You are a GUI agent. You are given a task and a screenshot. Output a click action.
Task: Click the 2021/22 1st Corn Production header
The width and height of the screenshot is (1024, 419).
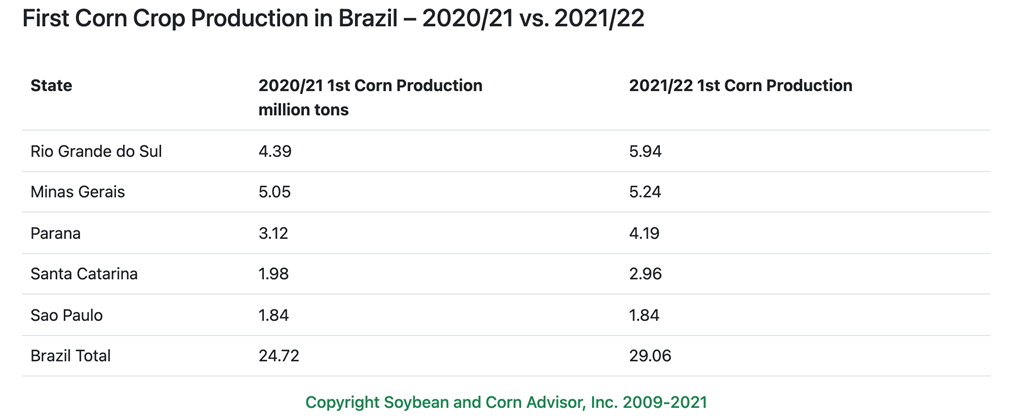pyautogui.click(x=740, y=86)
